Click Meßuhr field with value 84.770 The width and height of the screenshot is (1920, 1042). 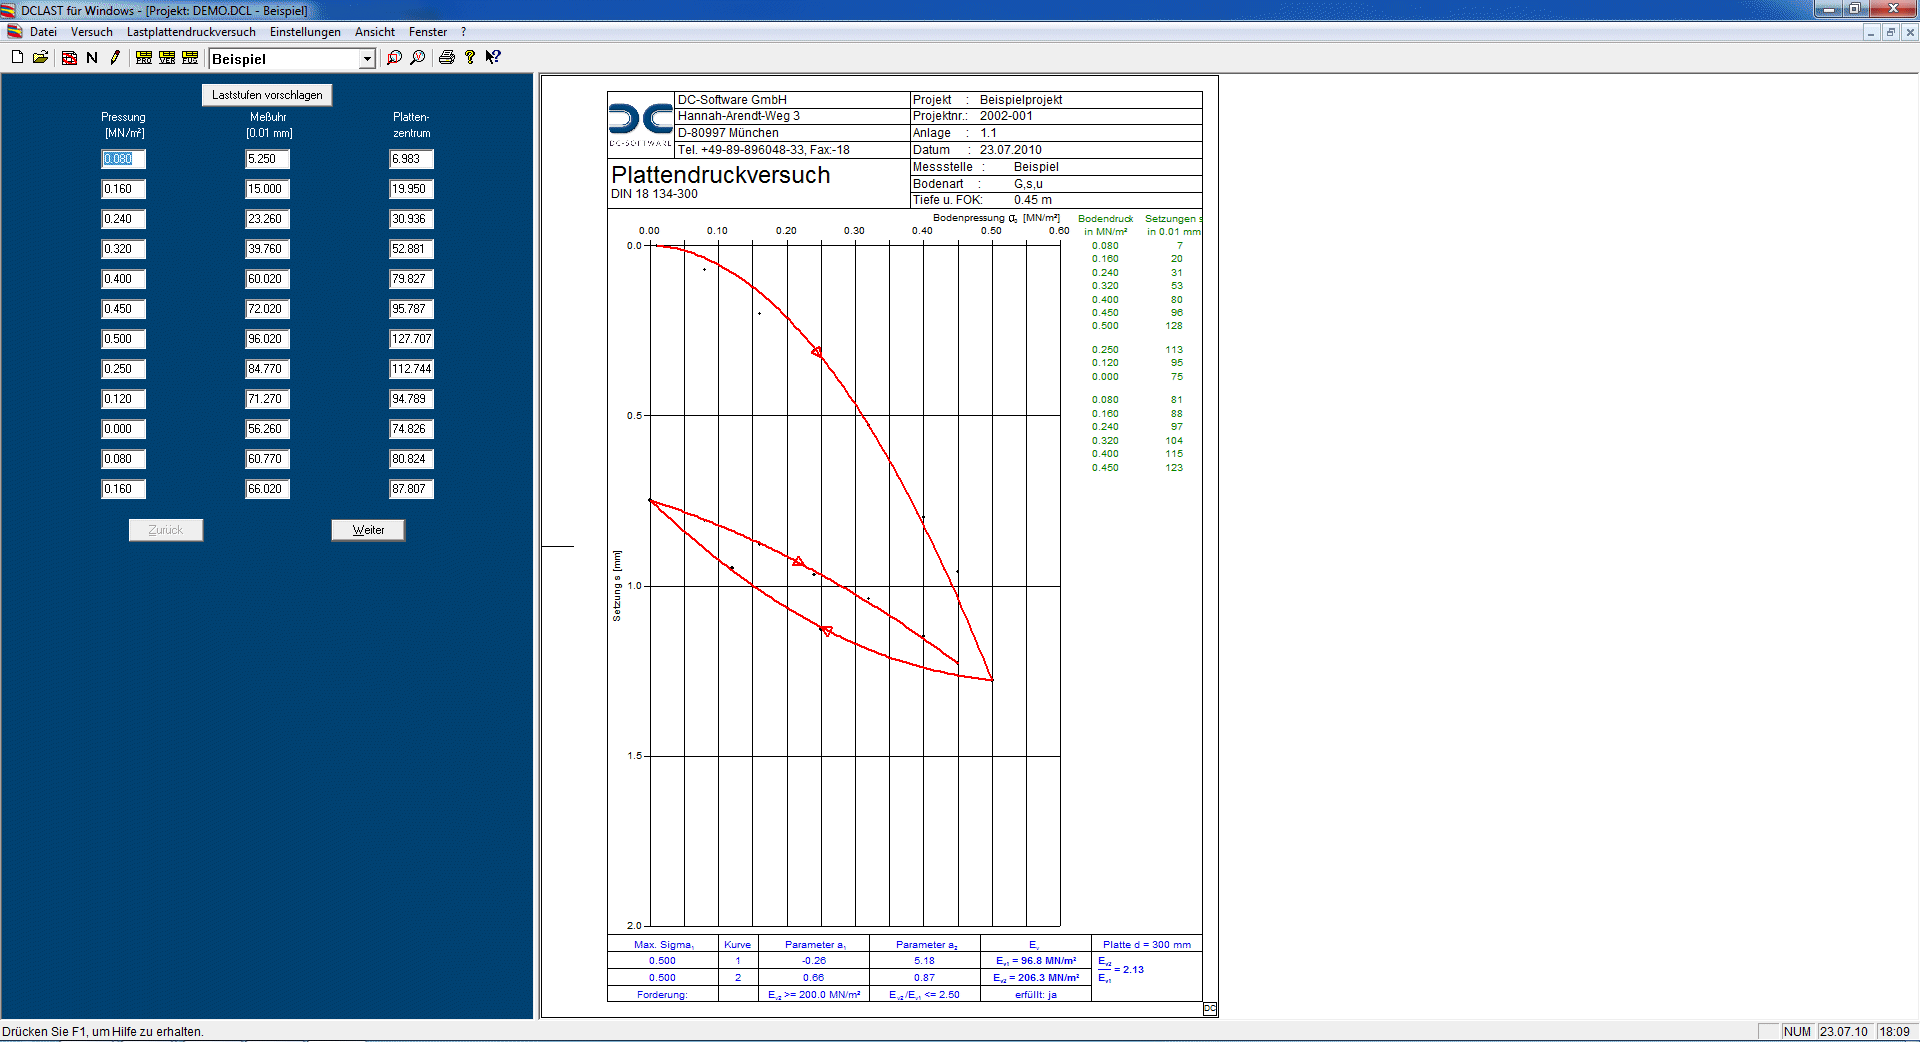coord(268,369)
